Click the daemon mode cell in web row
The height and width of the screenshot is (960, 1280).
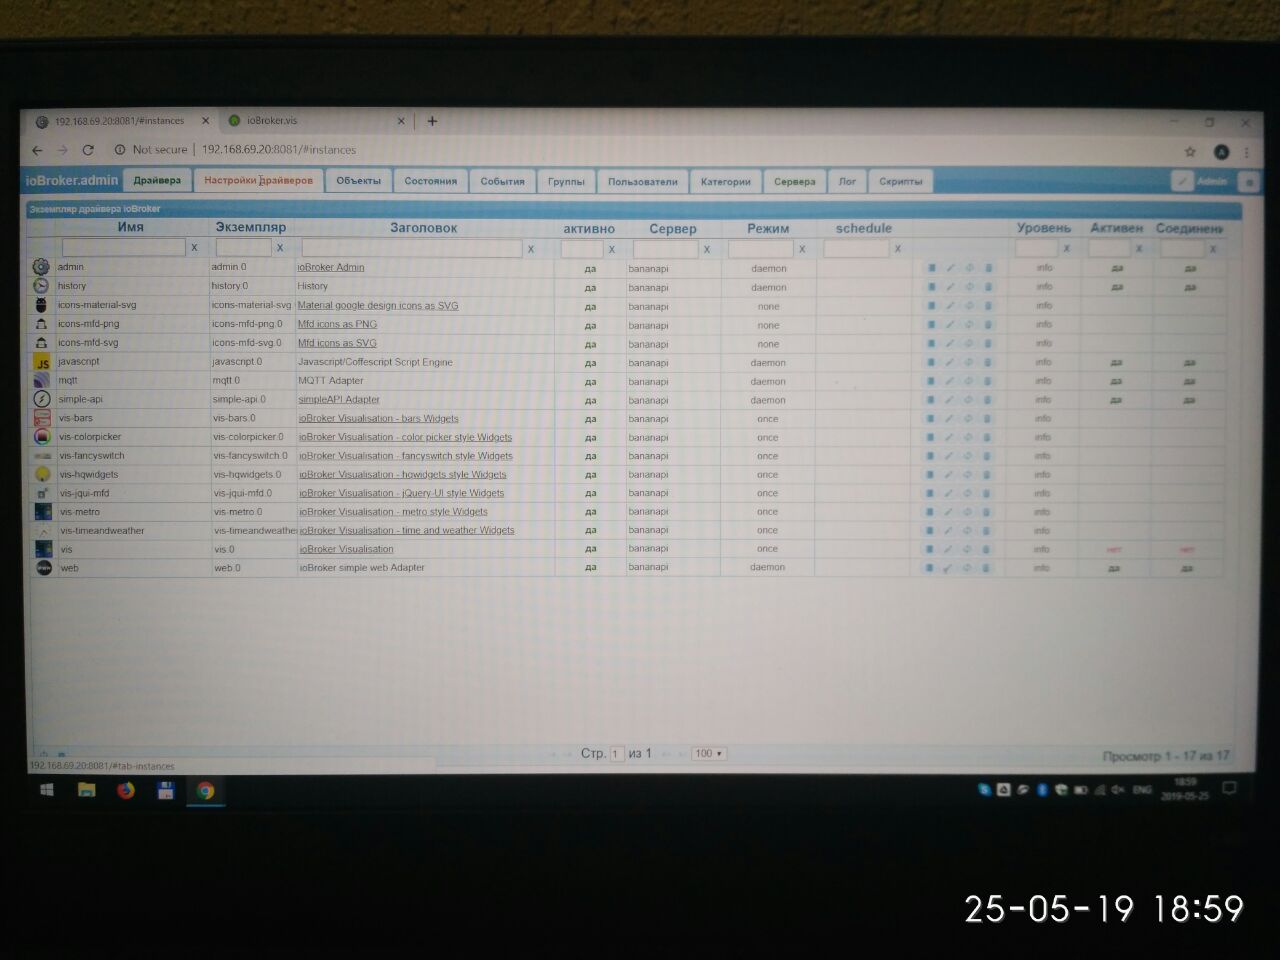coord(767,568)
